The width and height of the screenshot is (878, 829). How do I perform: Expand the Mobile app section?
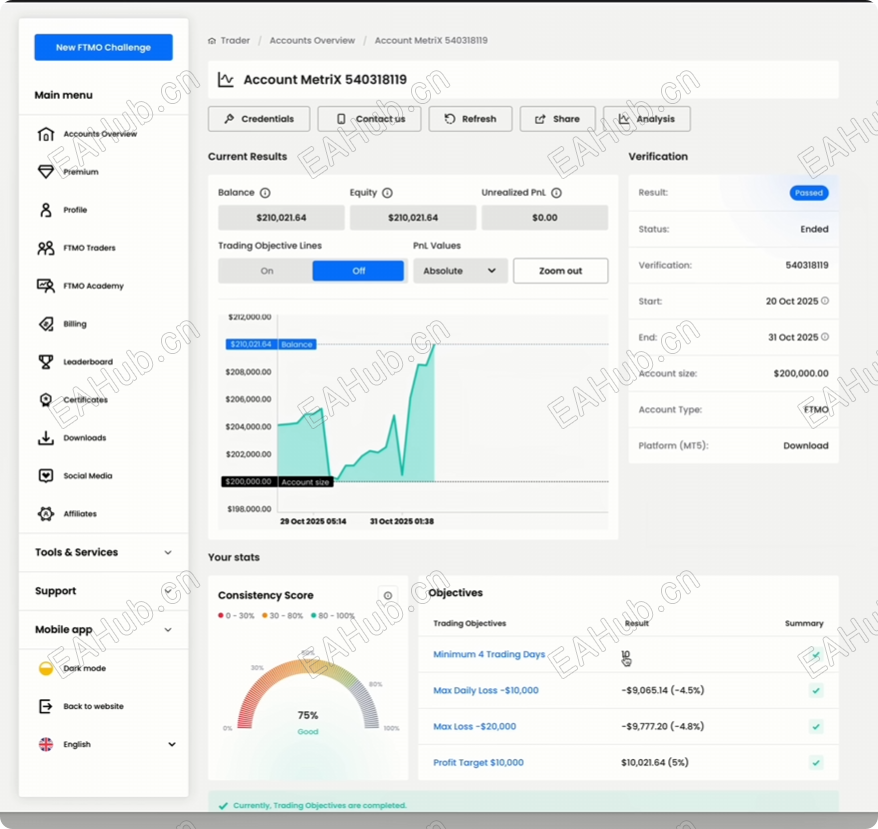tap(104, 630)
